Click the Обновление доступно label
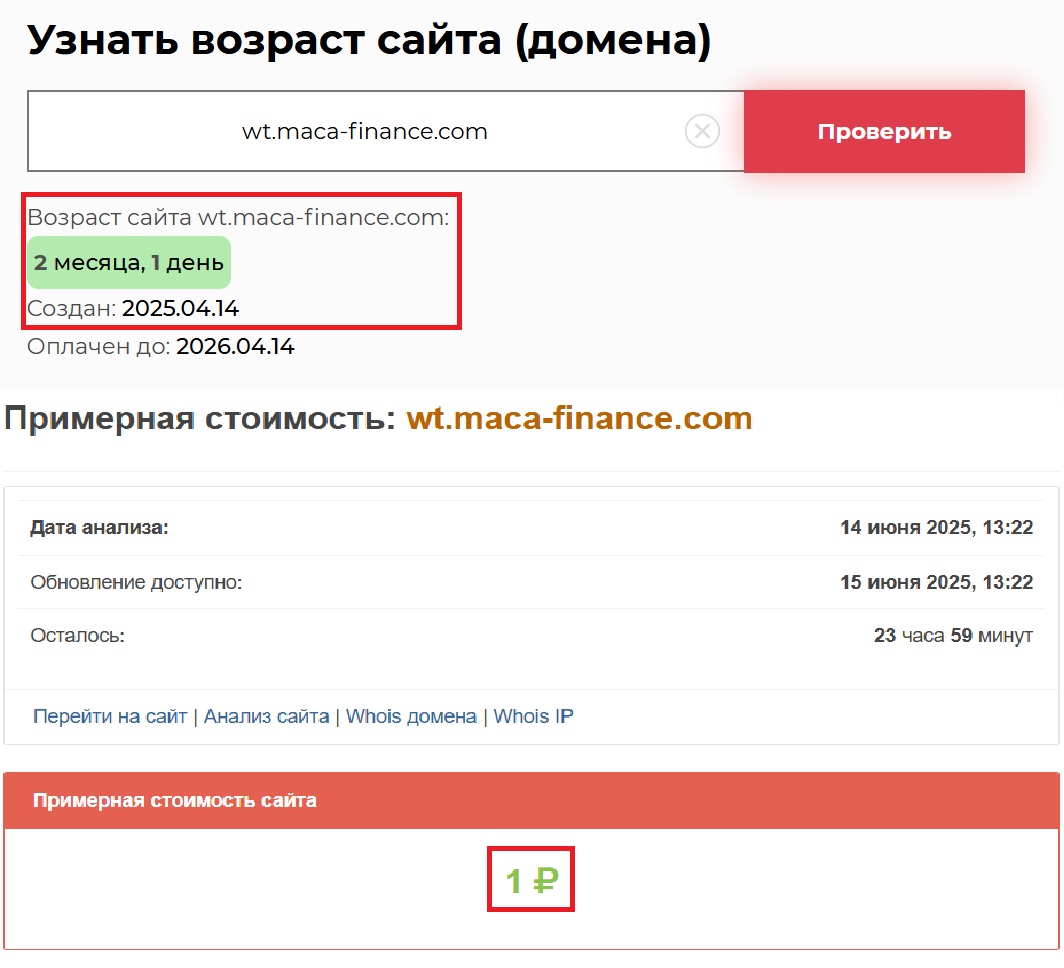Viewport: 1064px width, 968px height. tap(136, 581)
